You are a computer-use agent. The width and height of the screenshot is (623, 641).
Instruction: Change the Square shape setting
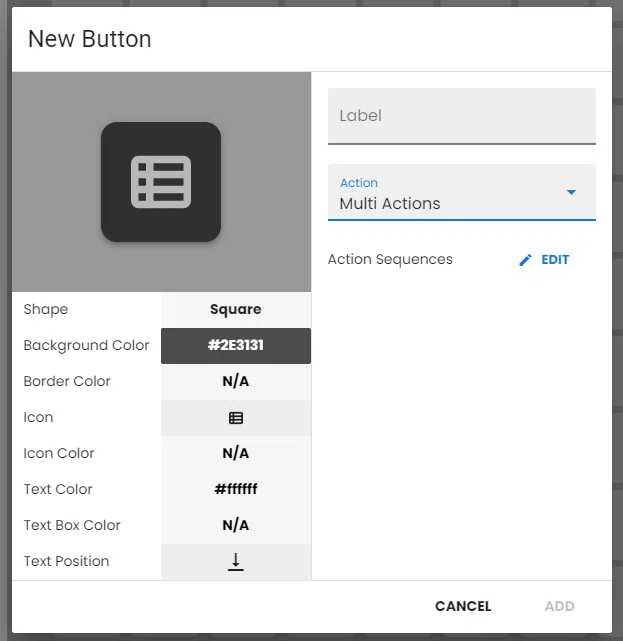(x=236, y=309)
